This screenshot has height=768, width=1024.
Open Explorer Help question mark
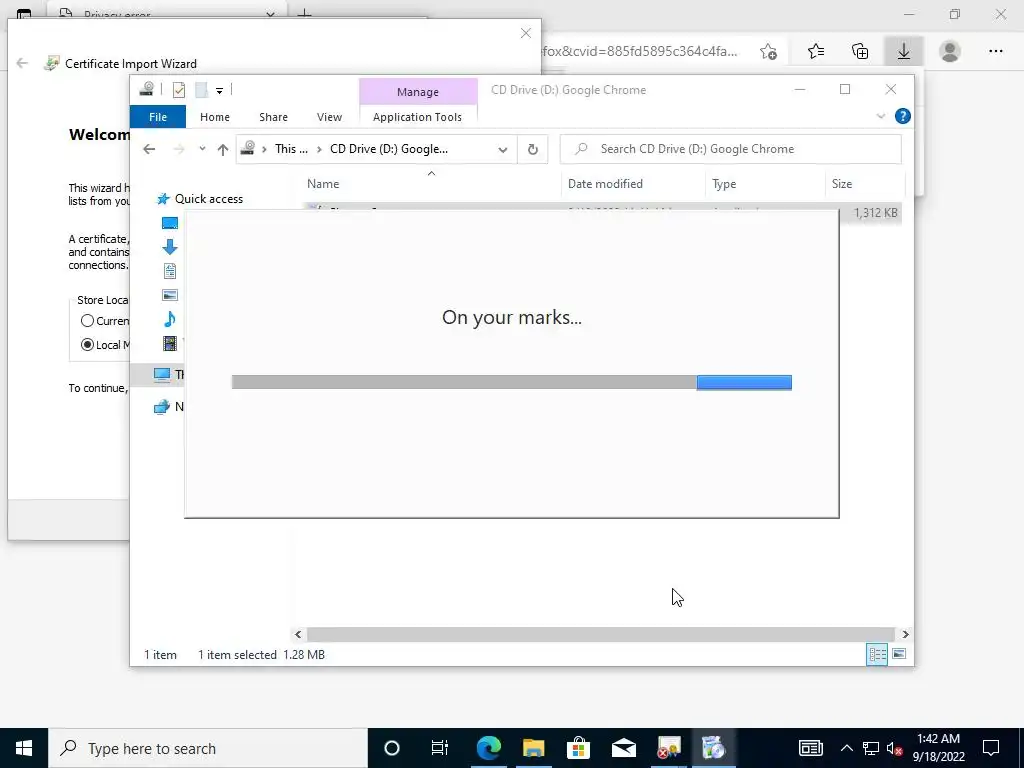[903, 116]
